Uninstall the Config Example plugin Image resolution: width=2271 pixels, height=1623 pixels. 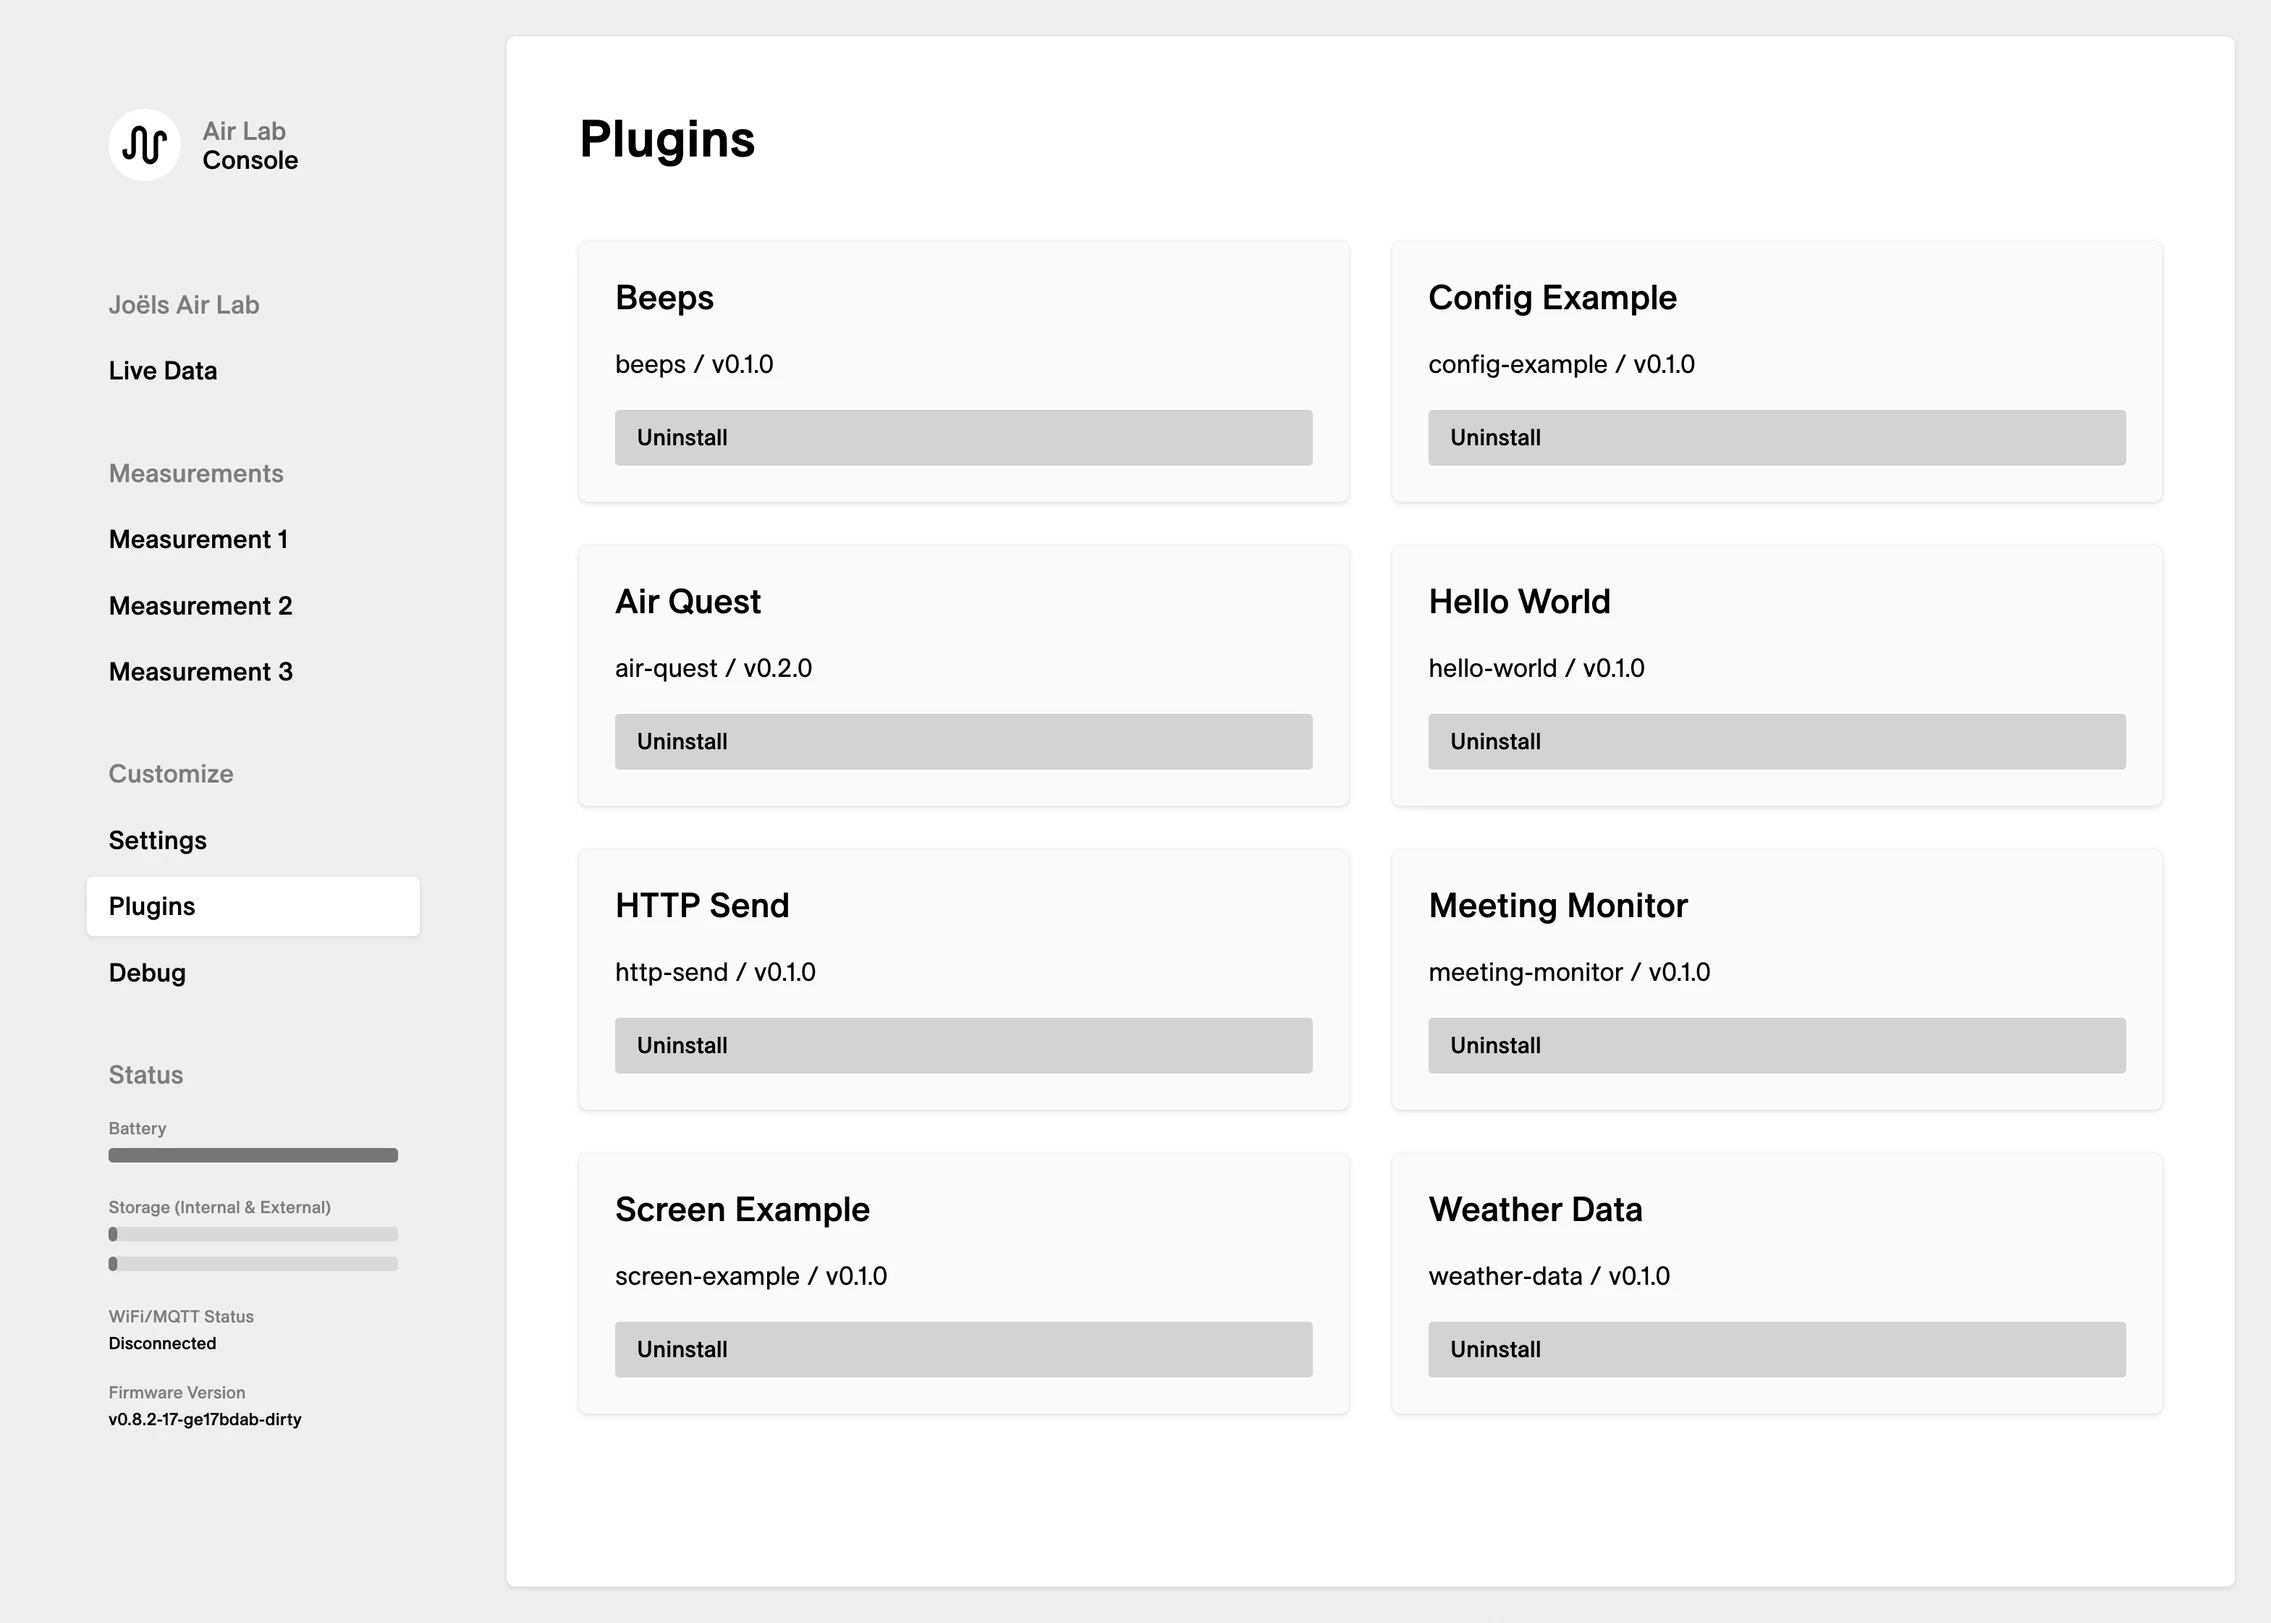point(1776,437)
